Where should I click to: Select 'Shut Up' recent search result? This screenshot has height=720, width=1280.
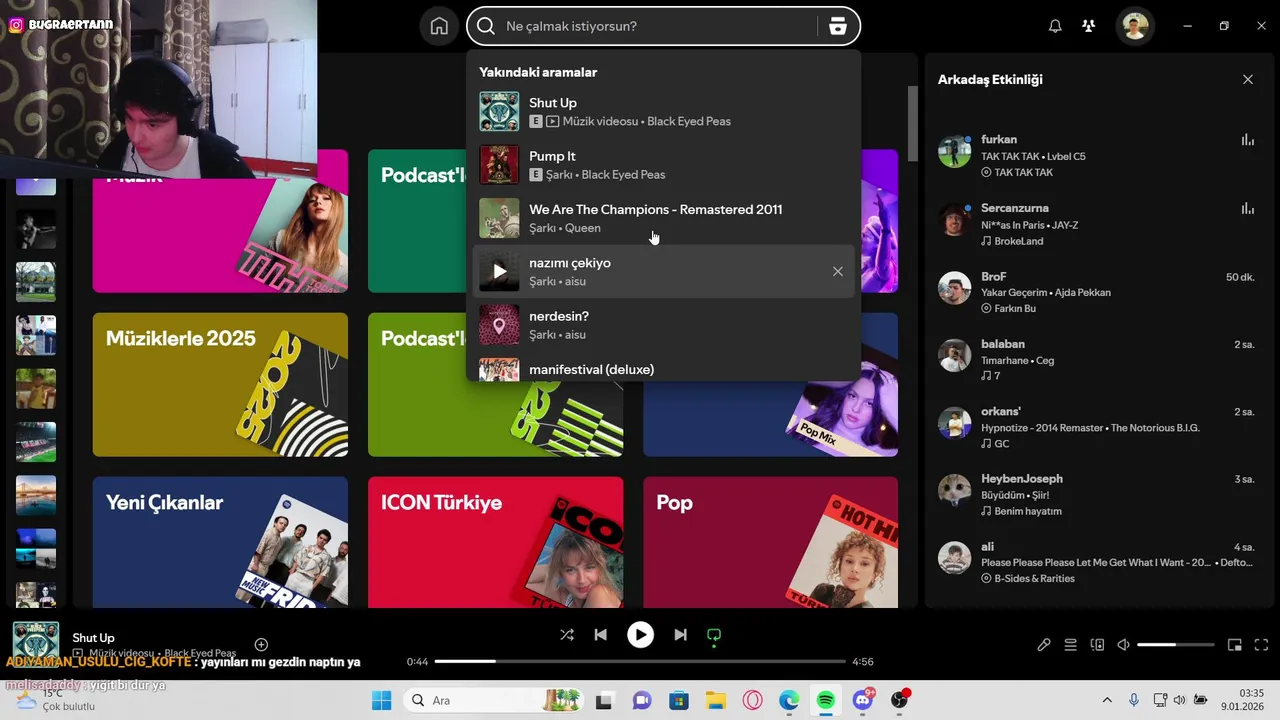pos(663,111)
